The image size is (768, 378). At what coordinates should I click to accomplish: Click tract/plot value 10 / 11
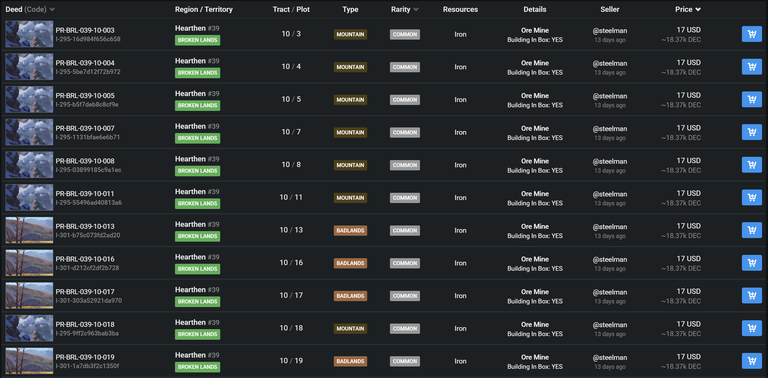click(x=291, y=197)
